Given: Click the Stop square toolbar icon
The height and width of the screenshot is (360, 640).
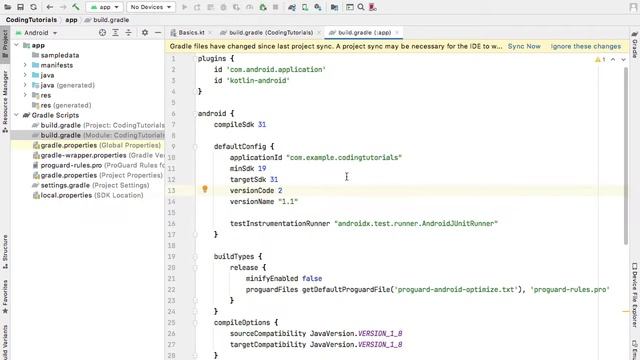Looking at the screenshot, I should (276, 7).
